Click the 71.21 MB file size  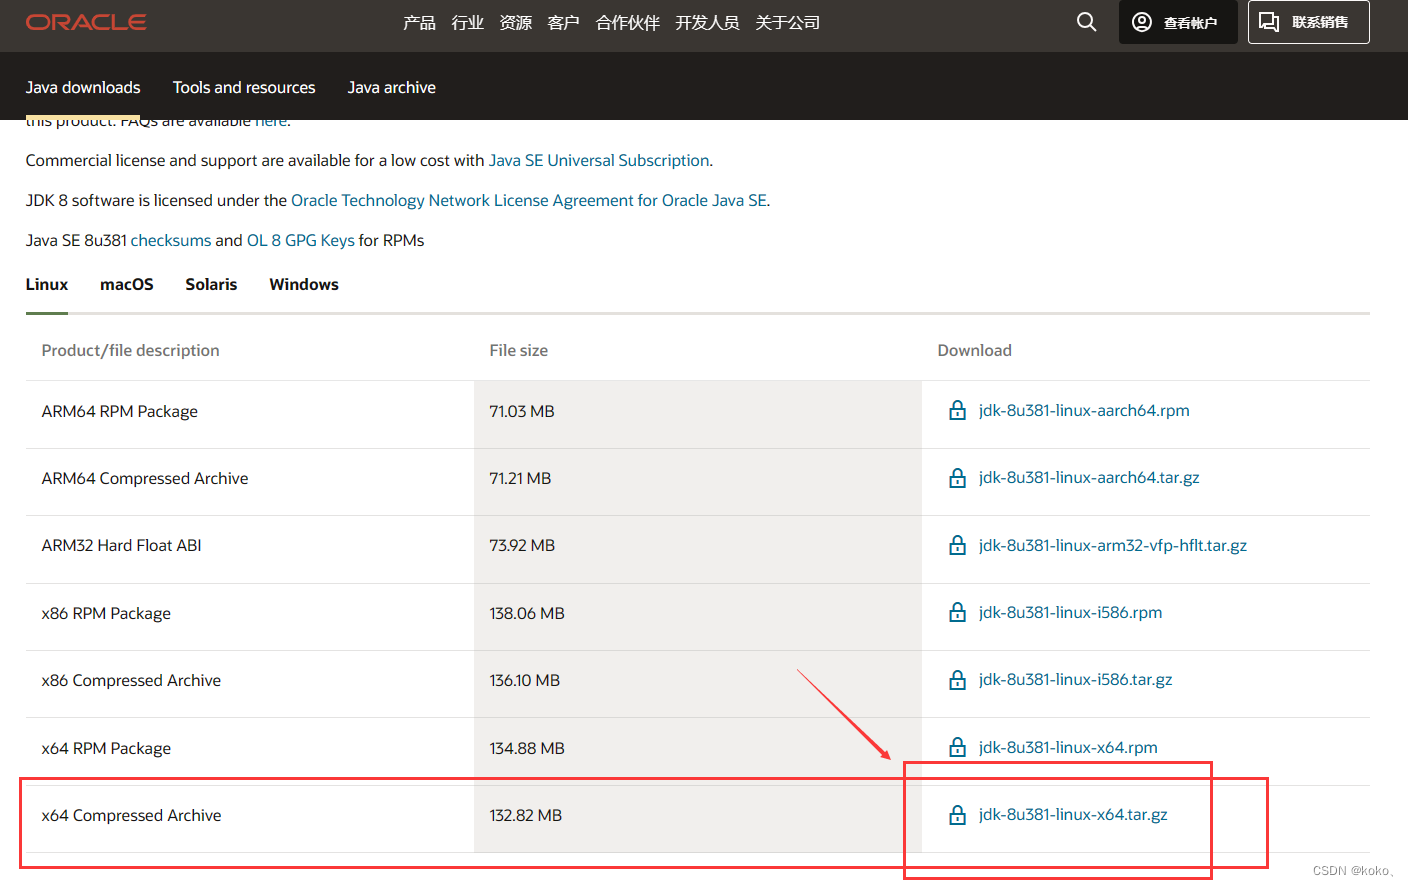tap(520, 478)
